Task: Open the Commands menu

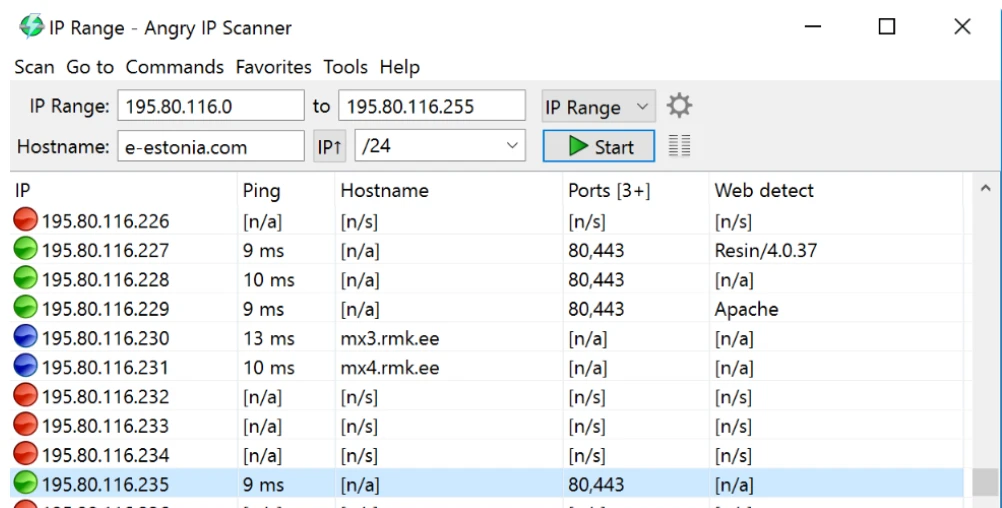Action: point(174,67)
